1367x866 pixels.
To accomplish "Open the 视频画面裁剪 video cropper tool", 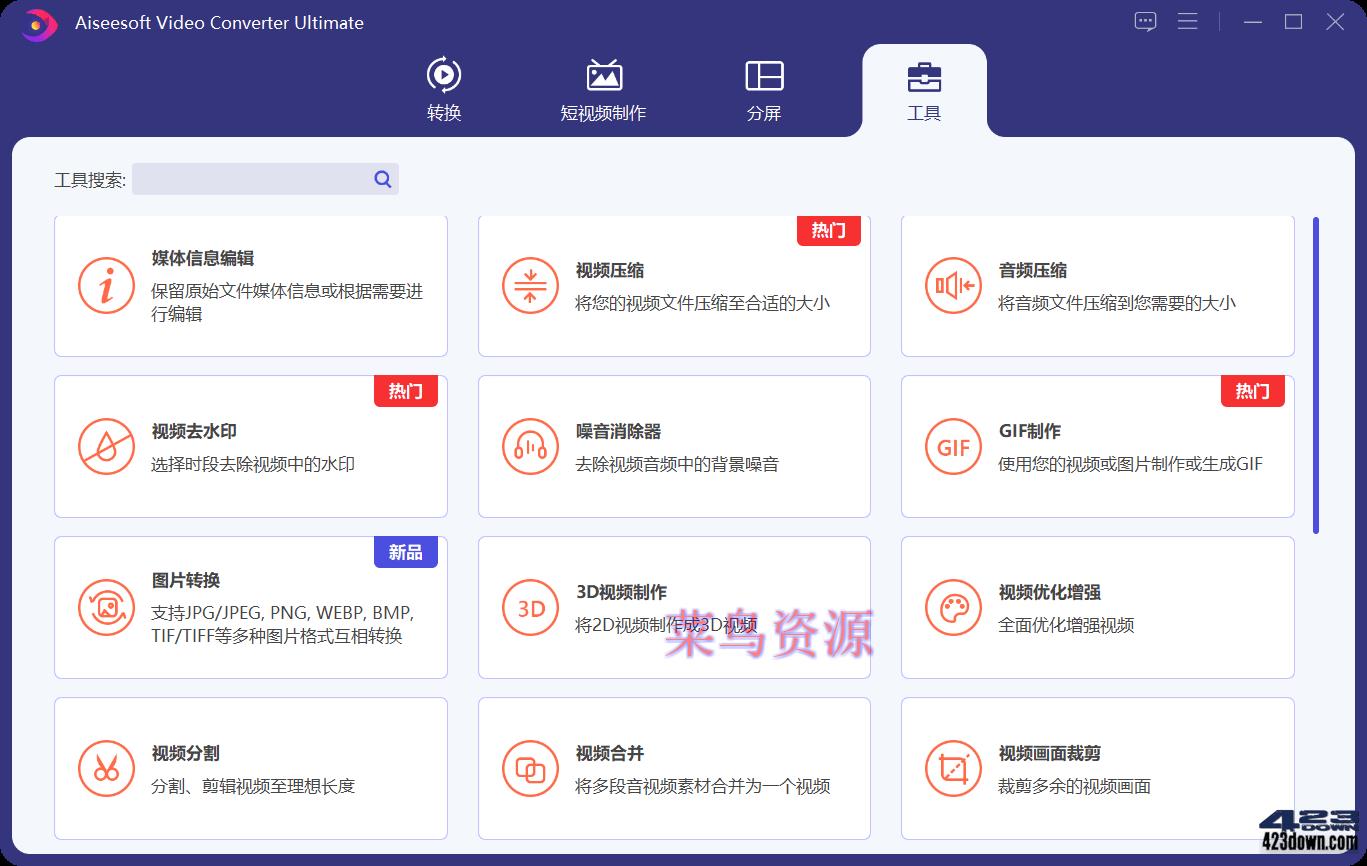I will (1097, 769).
